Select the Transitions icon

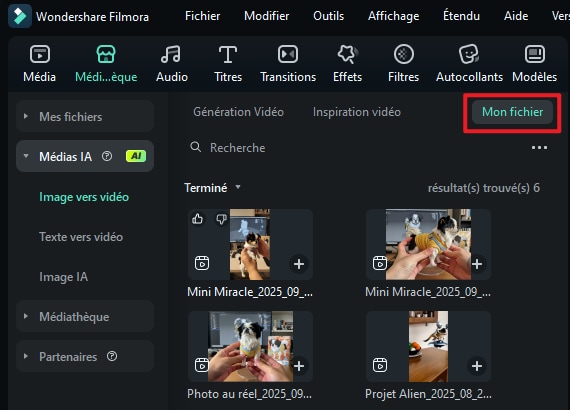point(288,55)
